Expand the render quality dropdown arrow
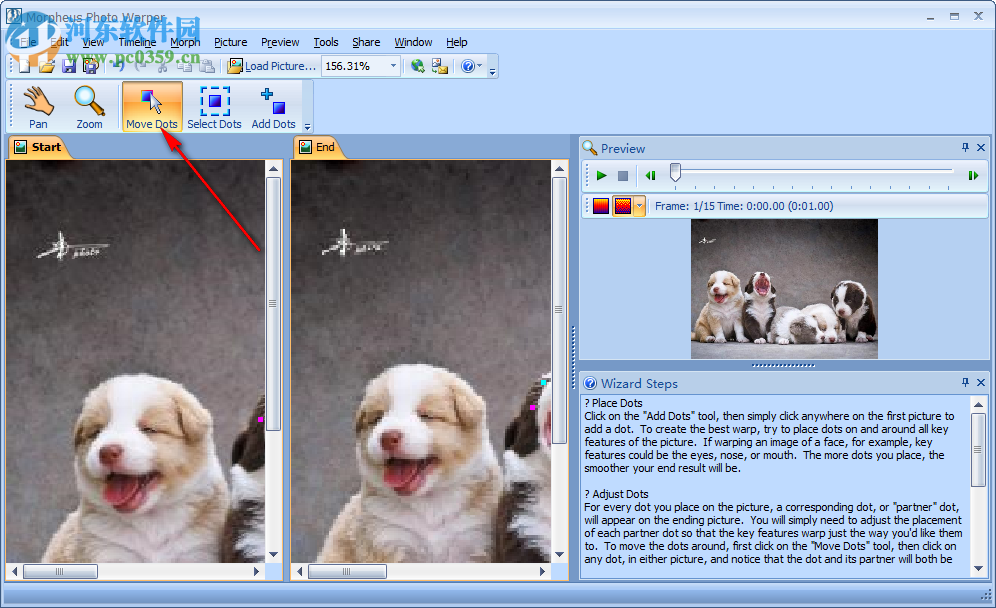This screenshot has height=608, width=996. 637,205
